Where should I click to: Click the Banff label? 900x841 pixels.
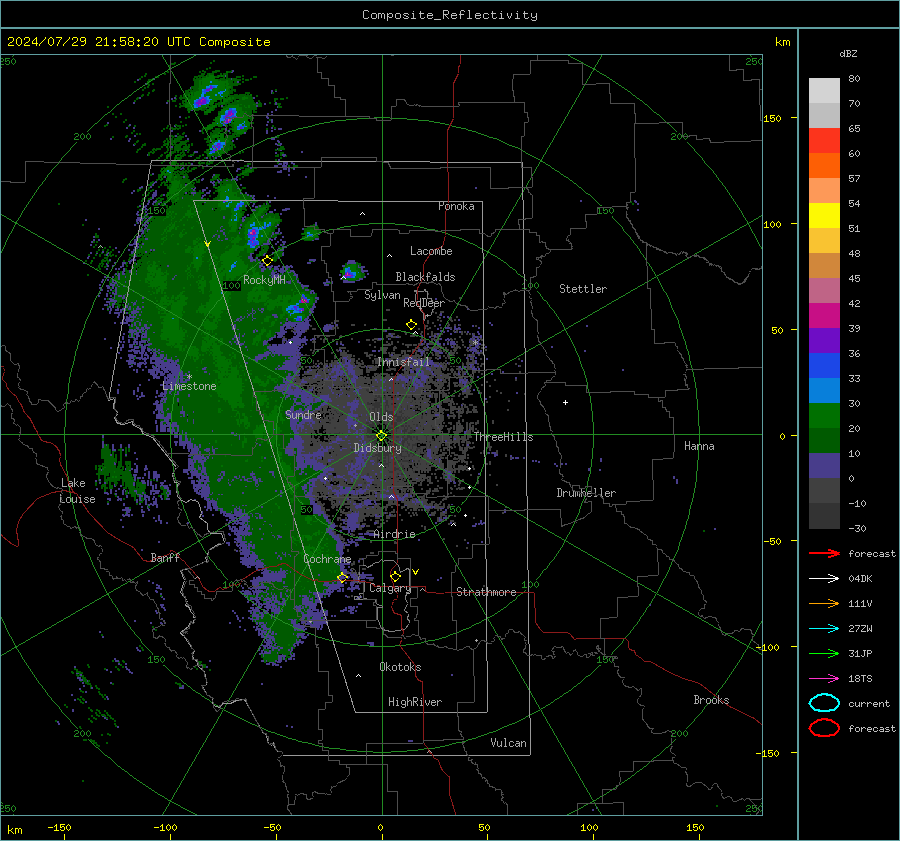(165, 557)
